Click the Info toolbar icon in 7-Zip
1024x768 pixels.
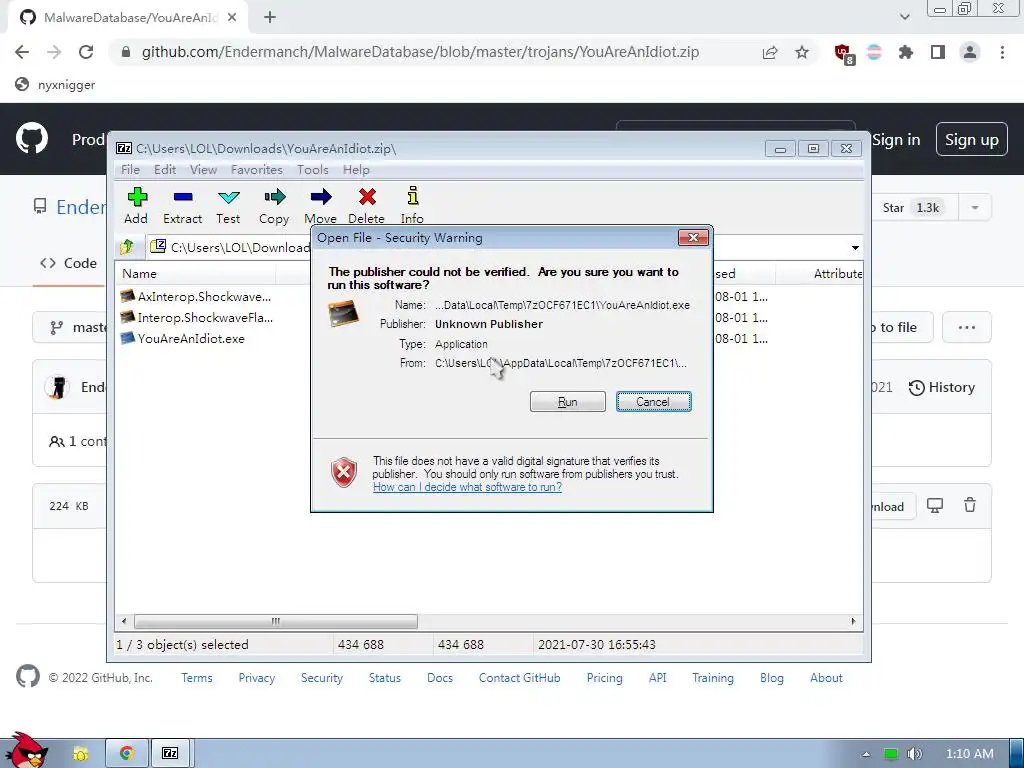pyautogui.click(x=412, y=206)
